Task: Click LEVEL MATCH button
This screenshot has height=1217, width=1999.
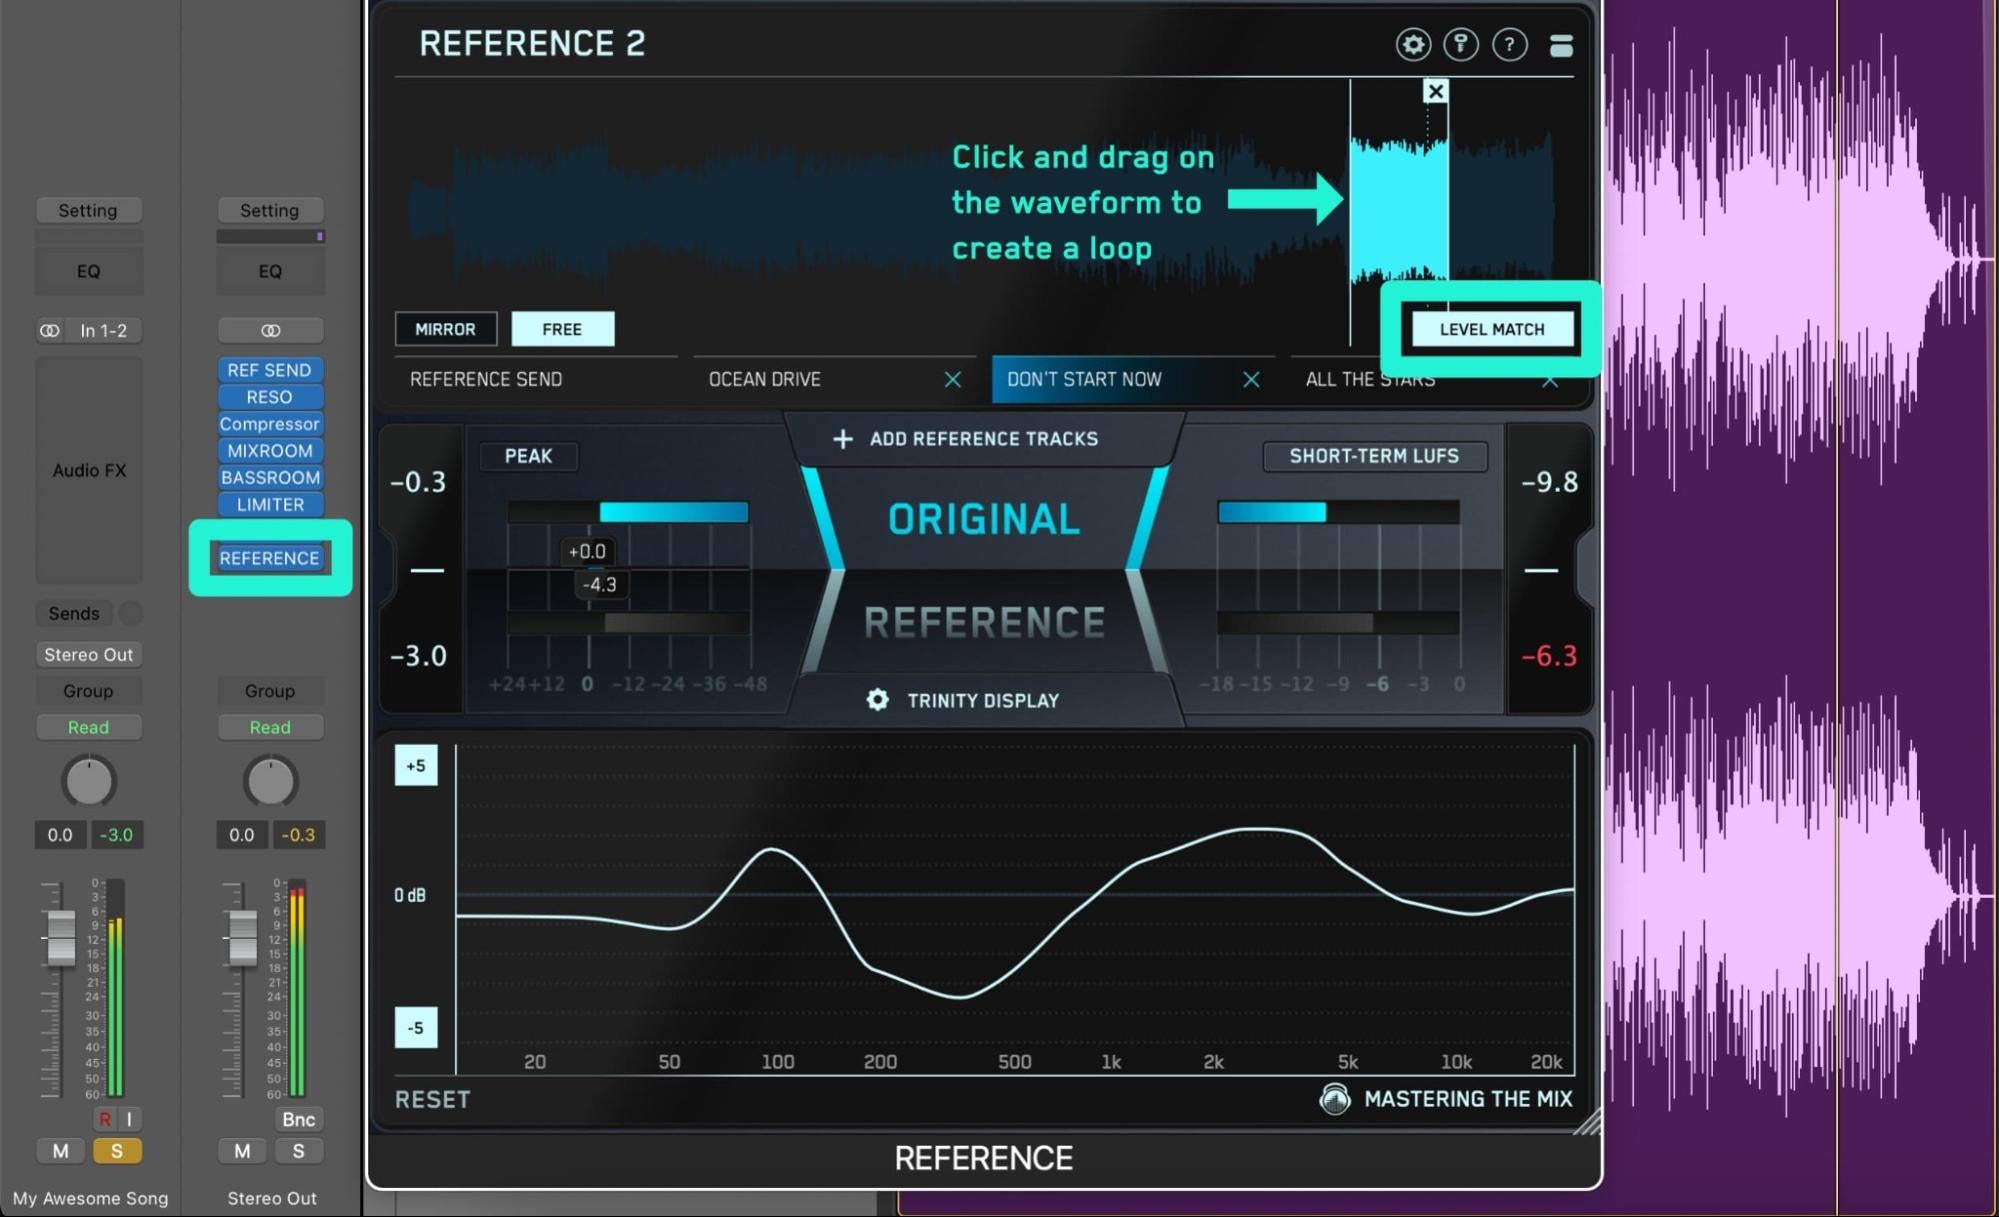Action: click(1491, 329)
